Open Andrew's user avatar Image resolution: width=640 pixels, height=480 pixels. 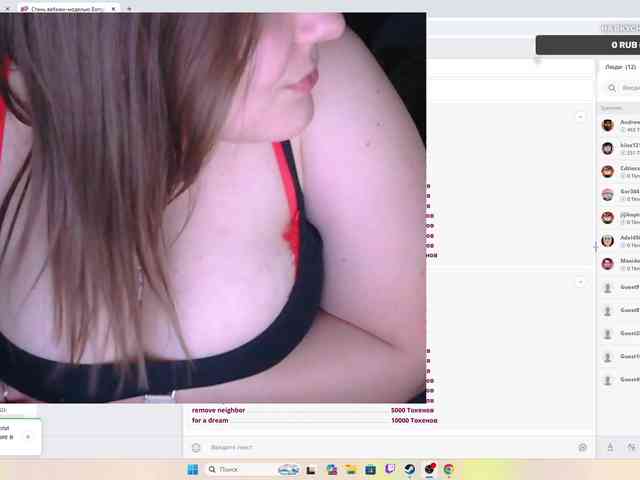point(607,125)
